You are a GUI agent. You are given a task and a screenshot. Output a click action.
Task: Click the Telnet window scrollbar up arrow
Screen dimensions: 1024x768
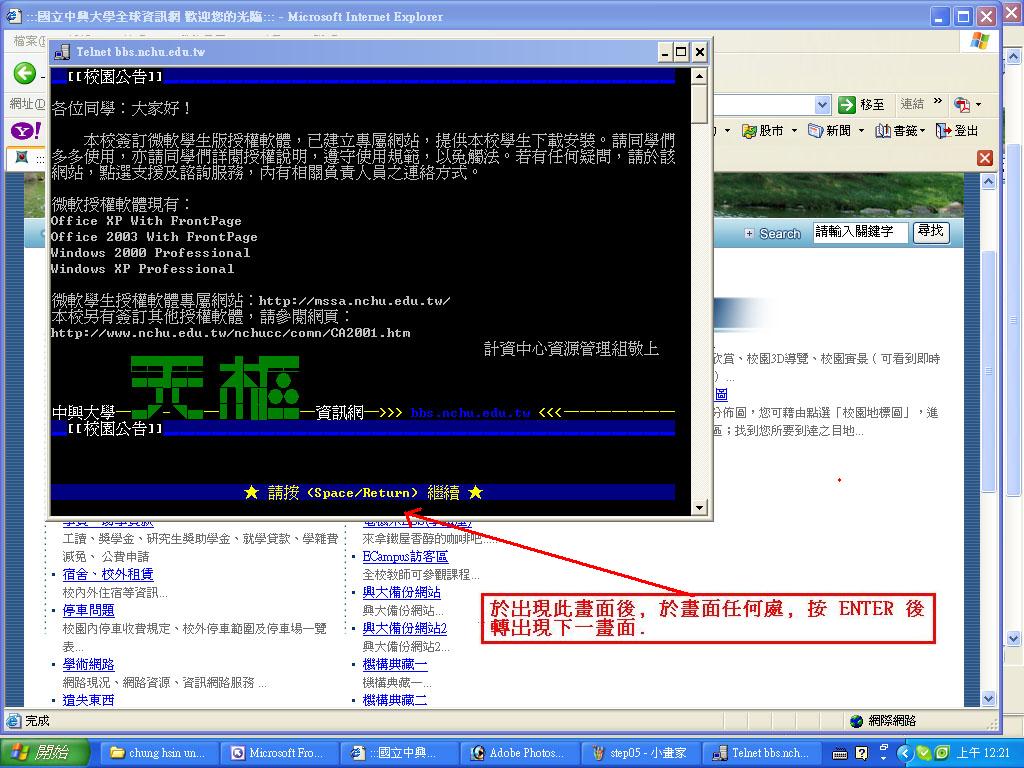[699, 76]
